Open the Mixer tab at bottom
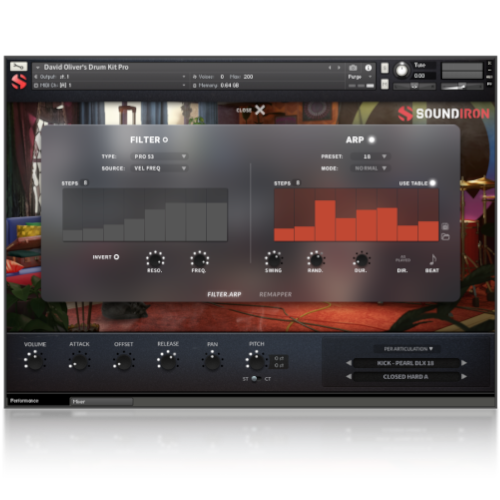 coord(101,402)
